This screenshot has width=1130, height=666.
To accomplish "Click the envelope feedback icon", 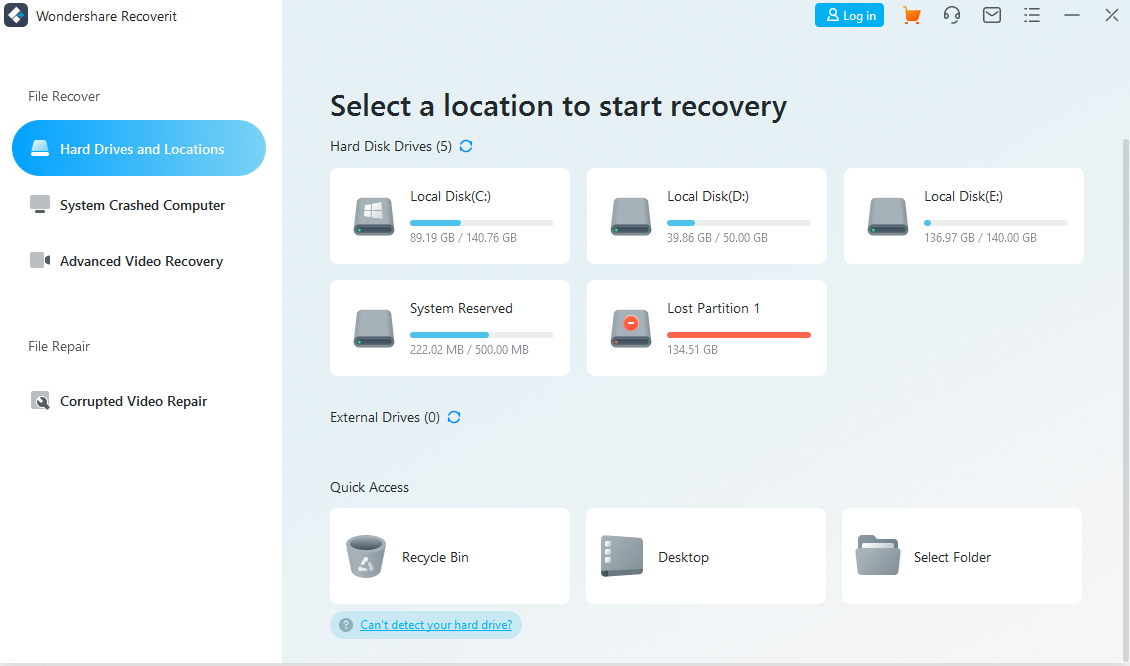I will (x=992, y=15).
